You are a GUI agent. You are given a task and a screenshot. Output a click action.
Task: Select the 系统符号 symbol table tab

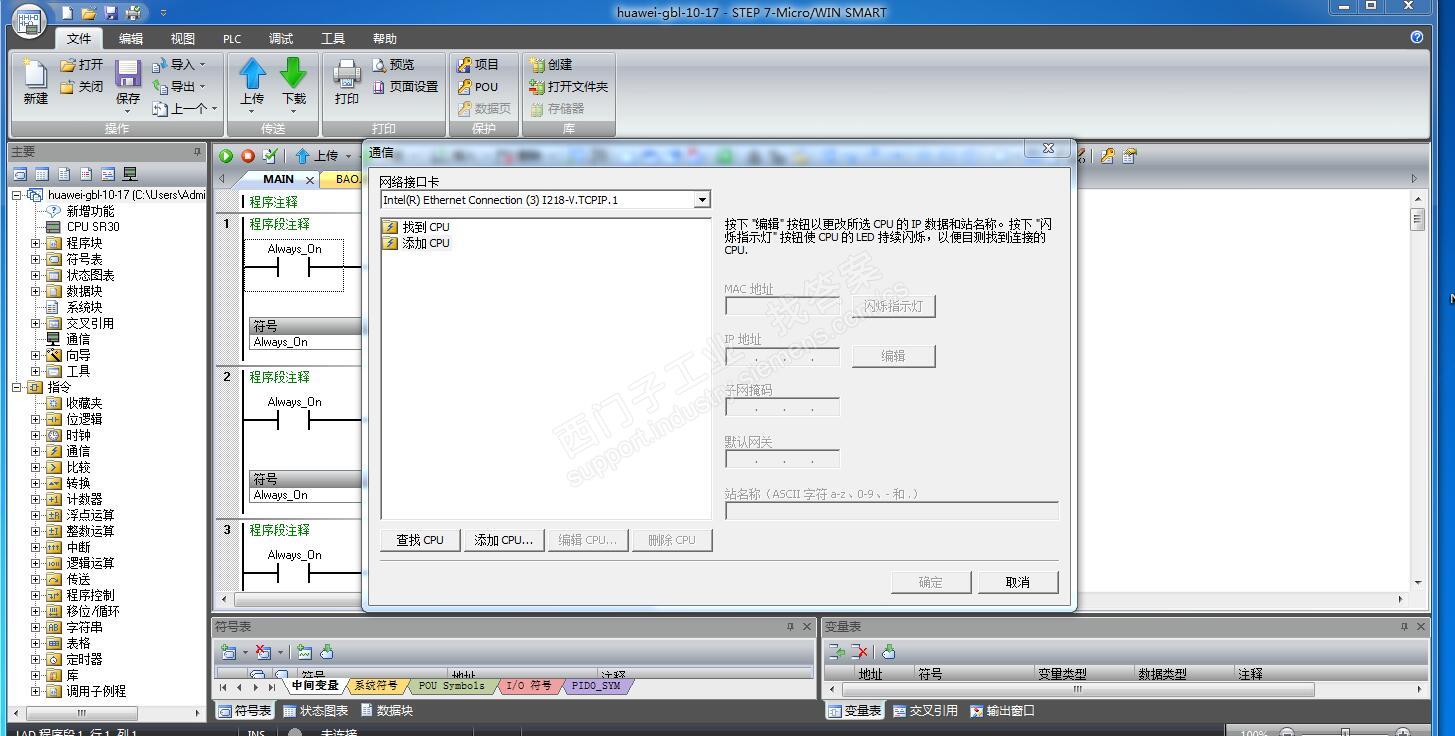click(376, 686)
